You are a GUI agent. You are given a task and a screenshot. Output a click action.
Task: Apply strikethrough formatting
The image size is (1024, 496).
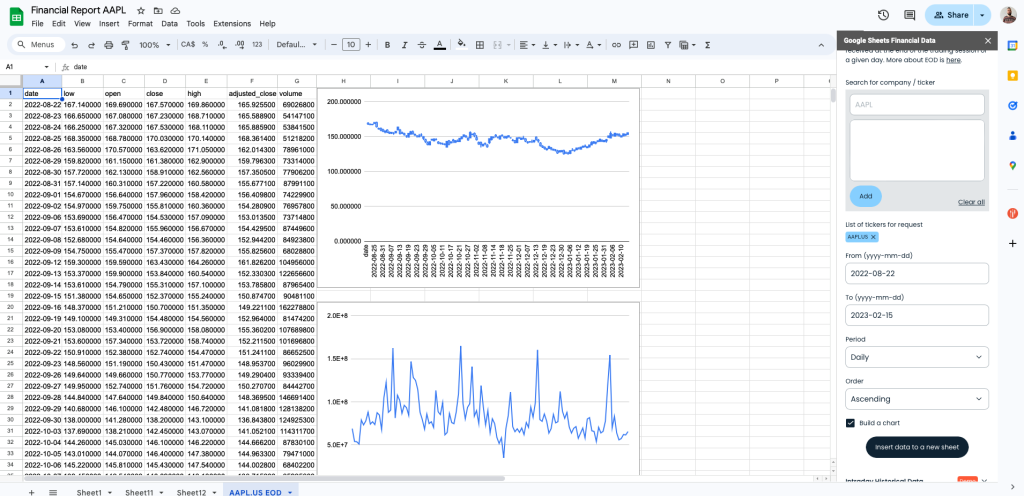point(423,45)
